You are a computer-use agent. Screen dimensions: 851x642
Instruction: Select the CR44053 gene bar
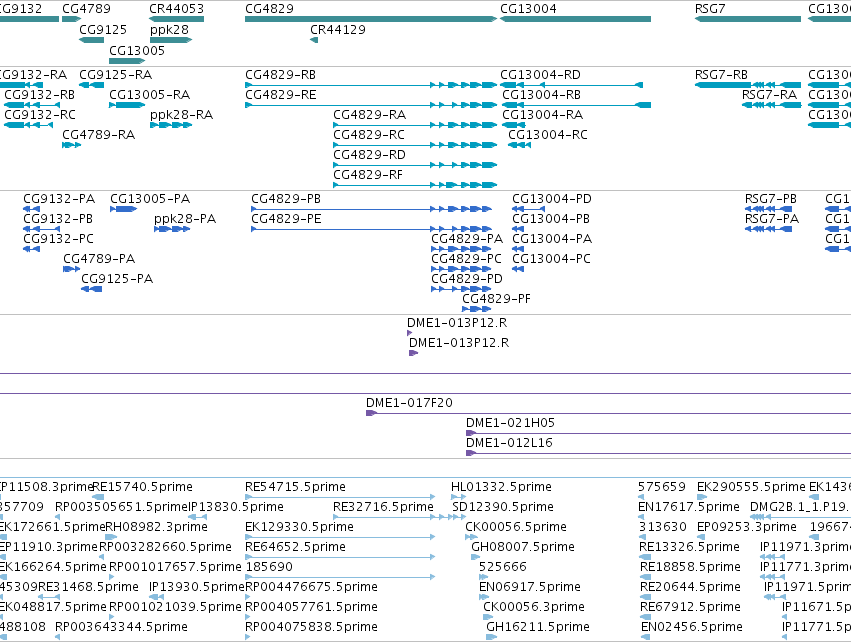coord(176,19)
